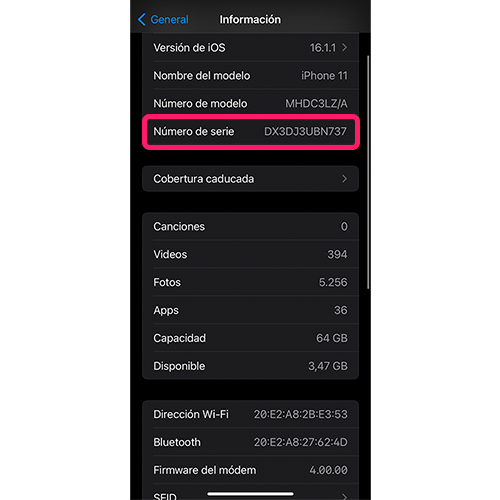500x500 pixels.
Task: Go back to General settings
Action: (163, 19)
